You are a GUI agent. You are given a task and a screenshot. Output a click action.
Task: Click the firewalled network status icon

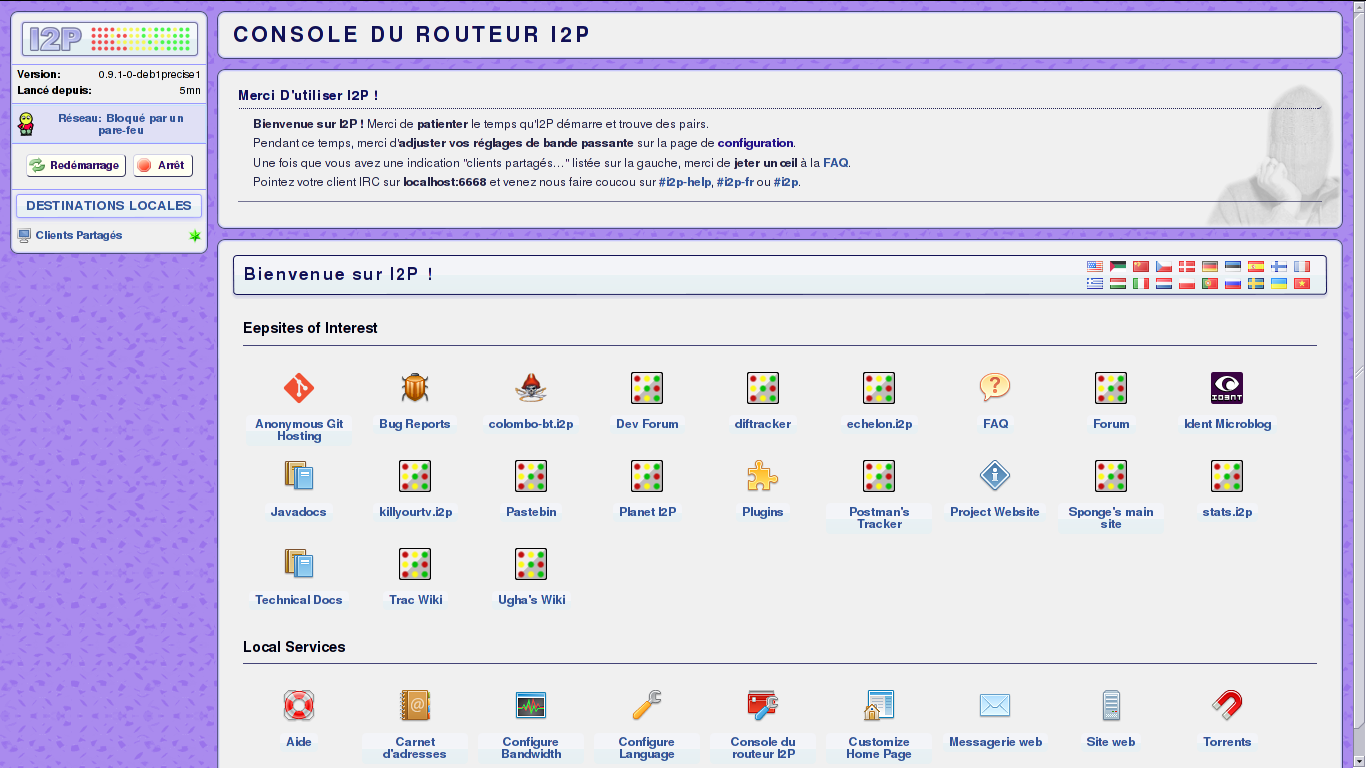[x=27, y=124]
